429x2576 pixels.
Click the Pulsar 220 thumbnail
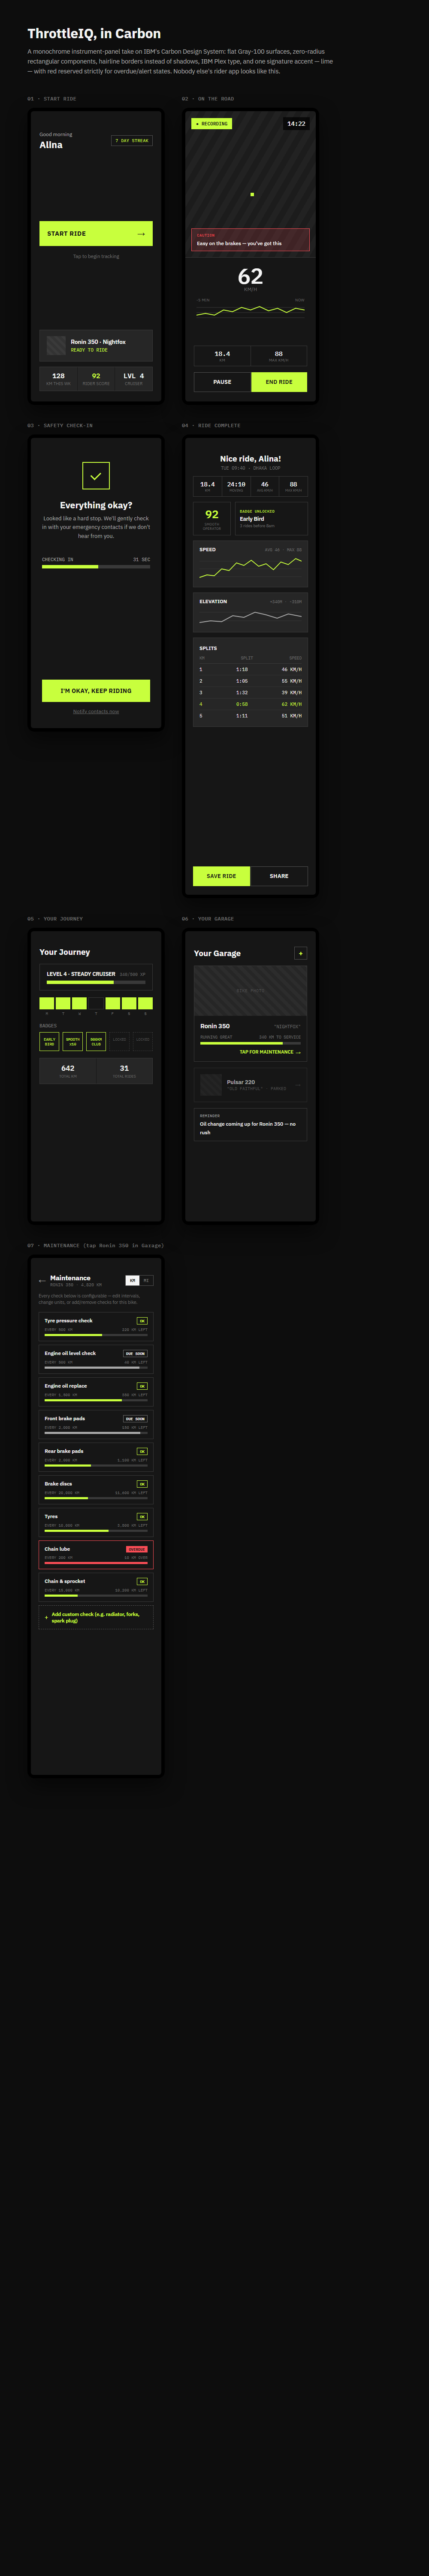211,1084
